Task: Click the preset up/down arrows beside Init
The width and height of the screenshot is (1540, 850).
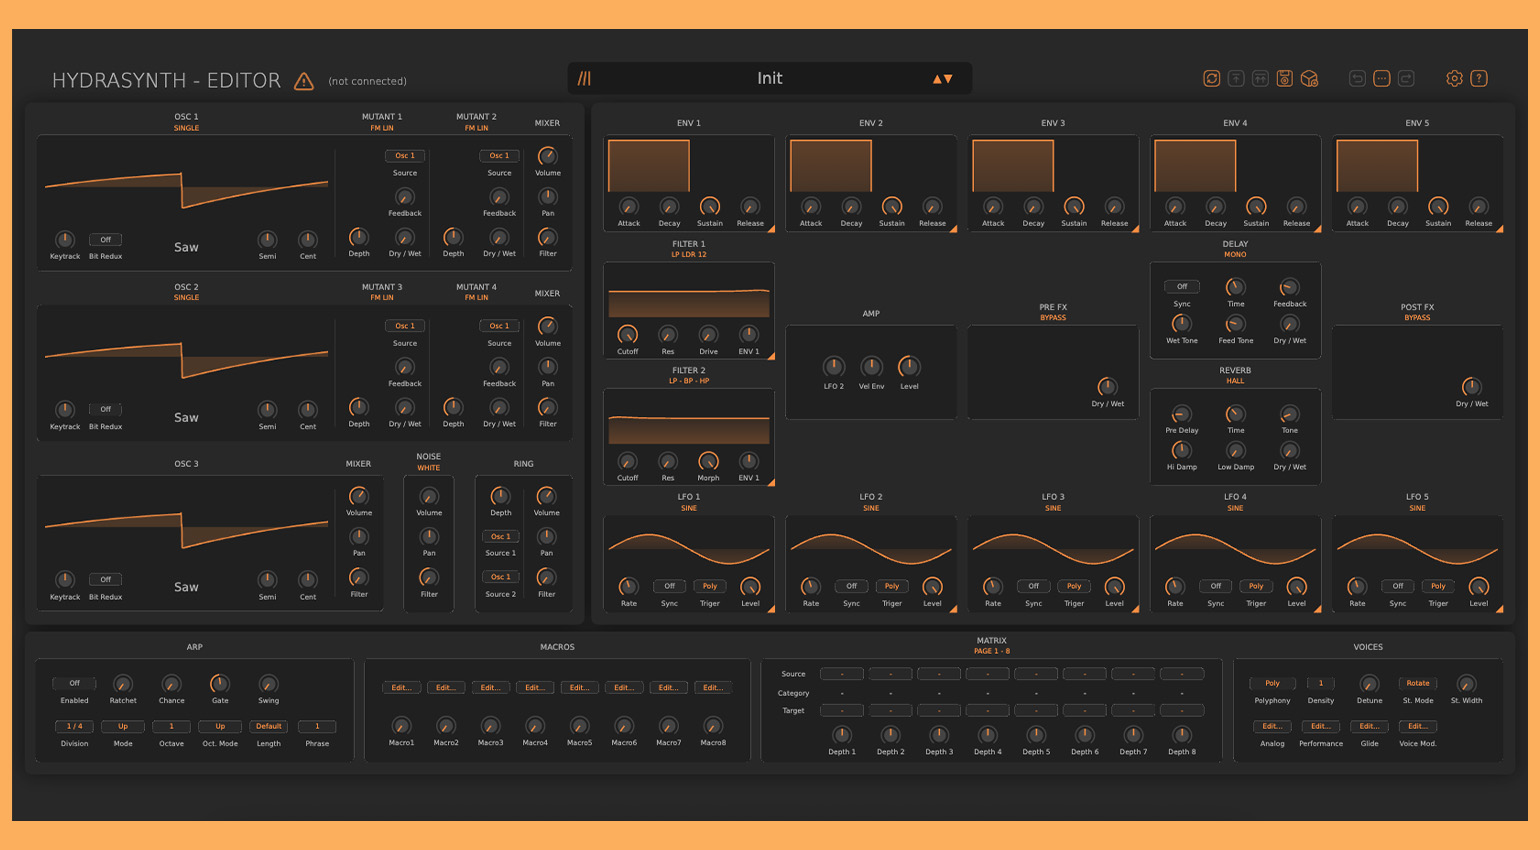Action: coord(942,78)
